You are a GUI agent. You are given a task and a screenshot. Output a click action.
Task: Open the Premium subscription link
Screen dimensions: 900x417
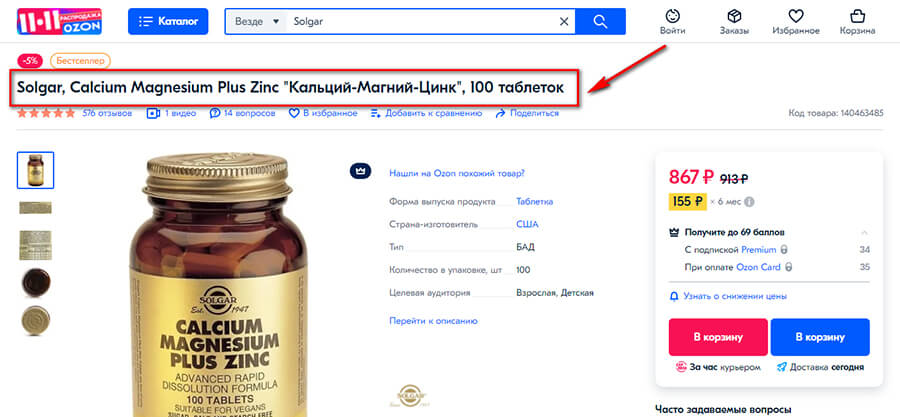pos(759,250)
